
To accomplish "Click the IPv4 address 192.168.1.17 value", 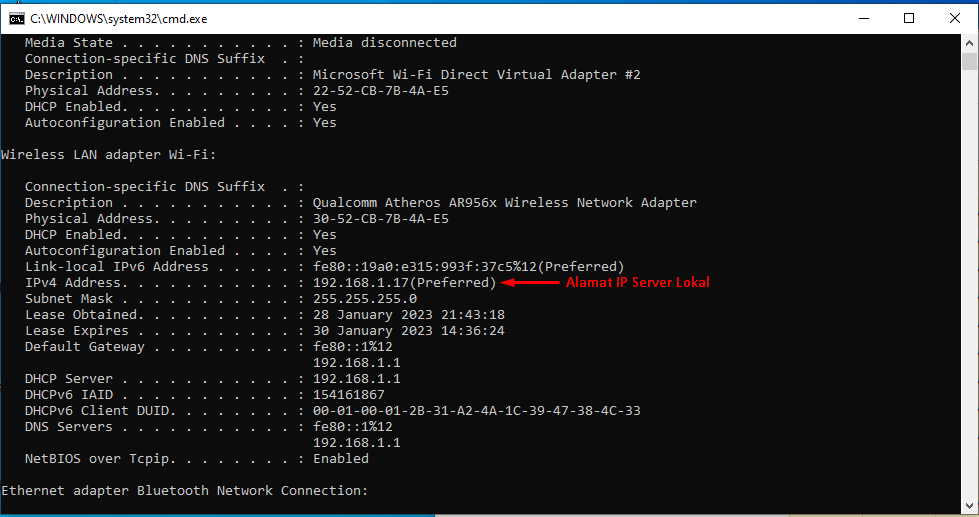I will 360,282.
